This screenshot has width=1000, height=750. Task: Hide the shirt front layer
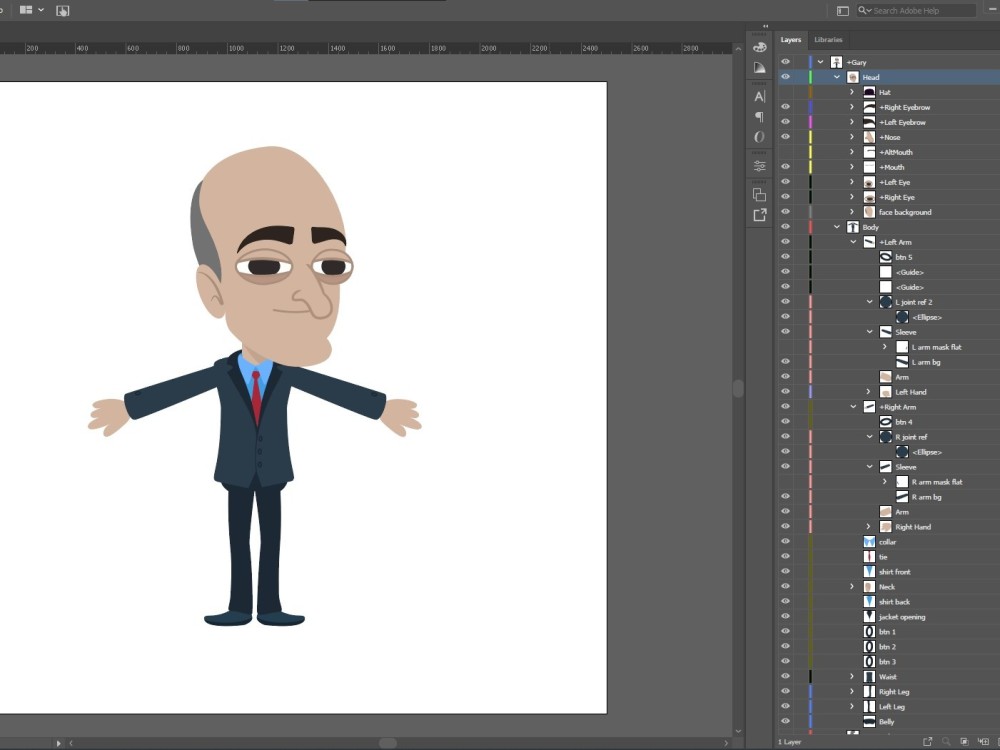pos(786,571)
